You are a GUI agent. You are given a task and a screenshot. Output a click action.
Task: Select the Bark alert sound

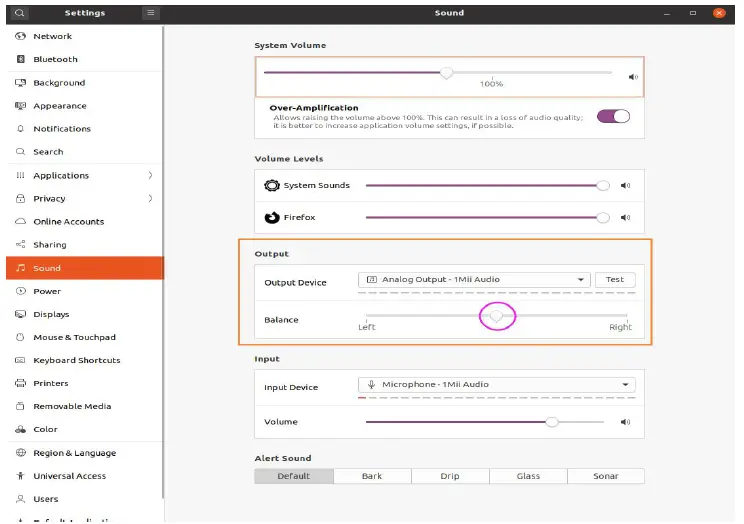[x=372, y=476]
